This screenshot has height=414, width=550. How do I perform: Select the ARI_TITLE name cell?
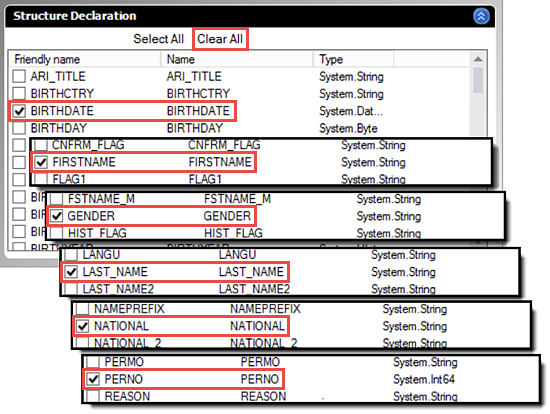click(194, 76)
